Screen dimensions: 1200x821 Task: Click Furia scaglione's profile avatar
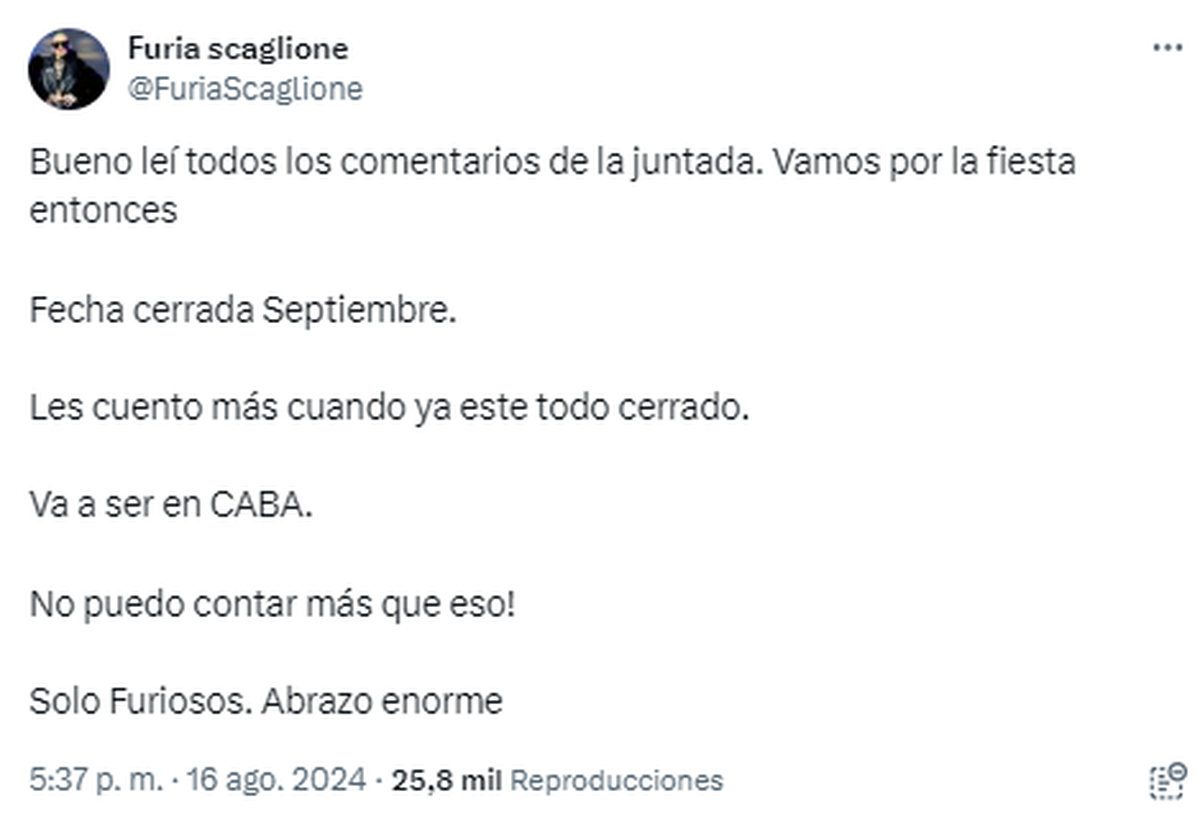(68, 68)
